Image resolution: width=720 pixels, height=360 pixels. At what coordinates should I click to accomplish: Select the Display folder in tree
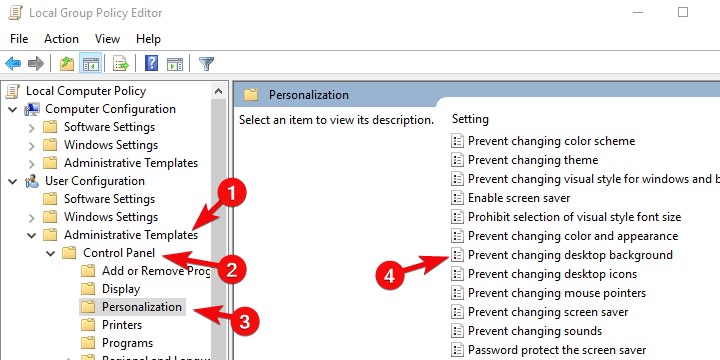121,289
